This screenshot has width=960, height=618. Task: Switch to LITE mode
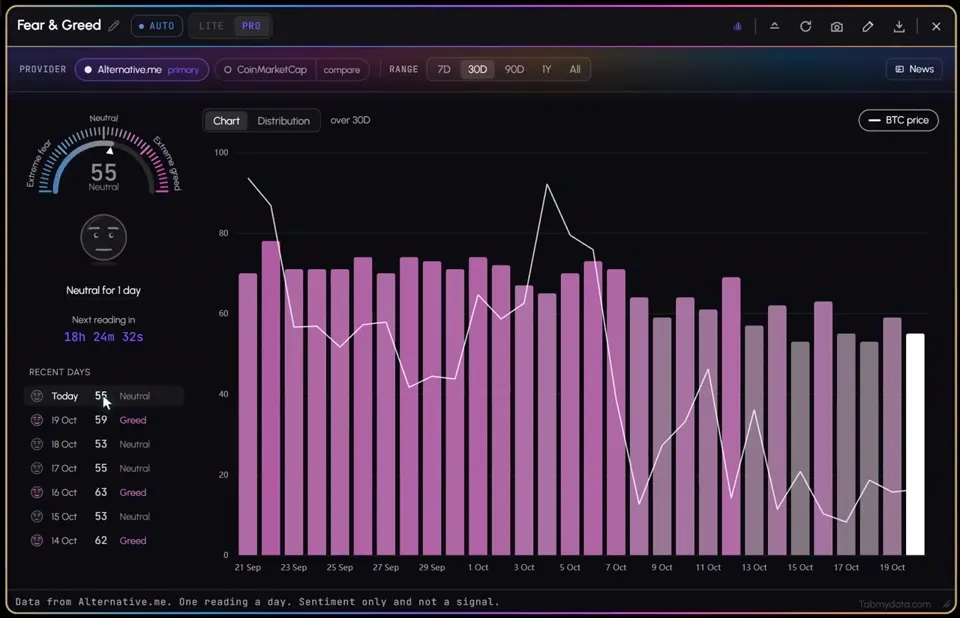[x=211, y=26]
